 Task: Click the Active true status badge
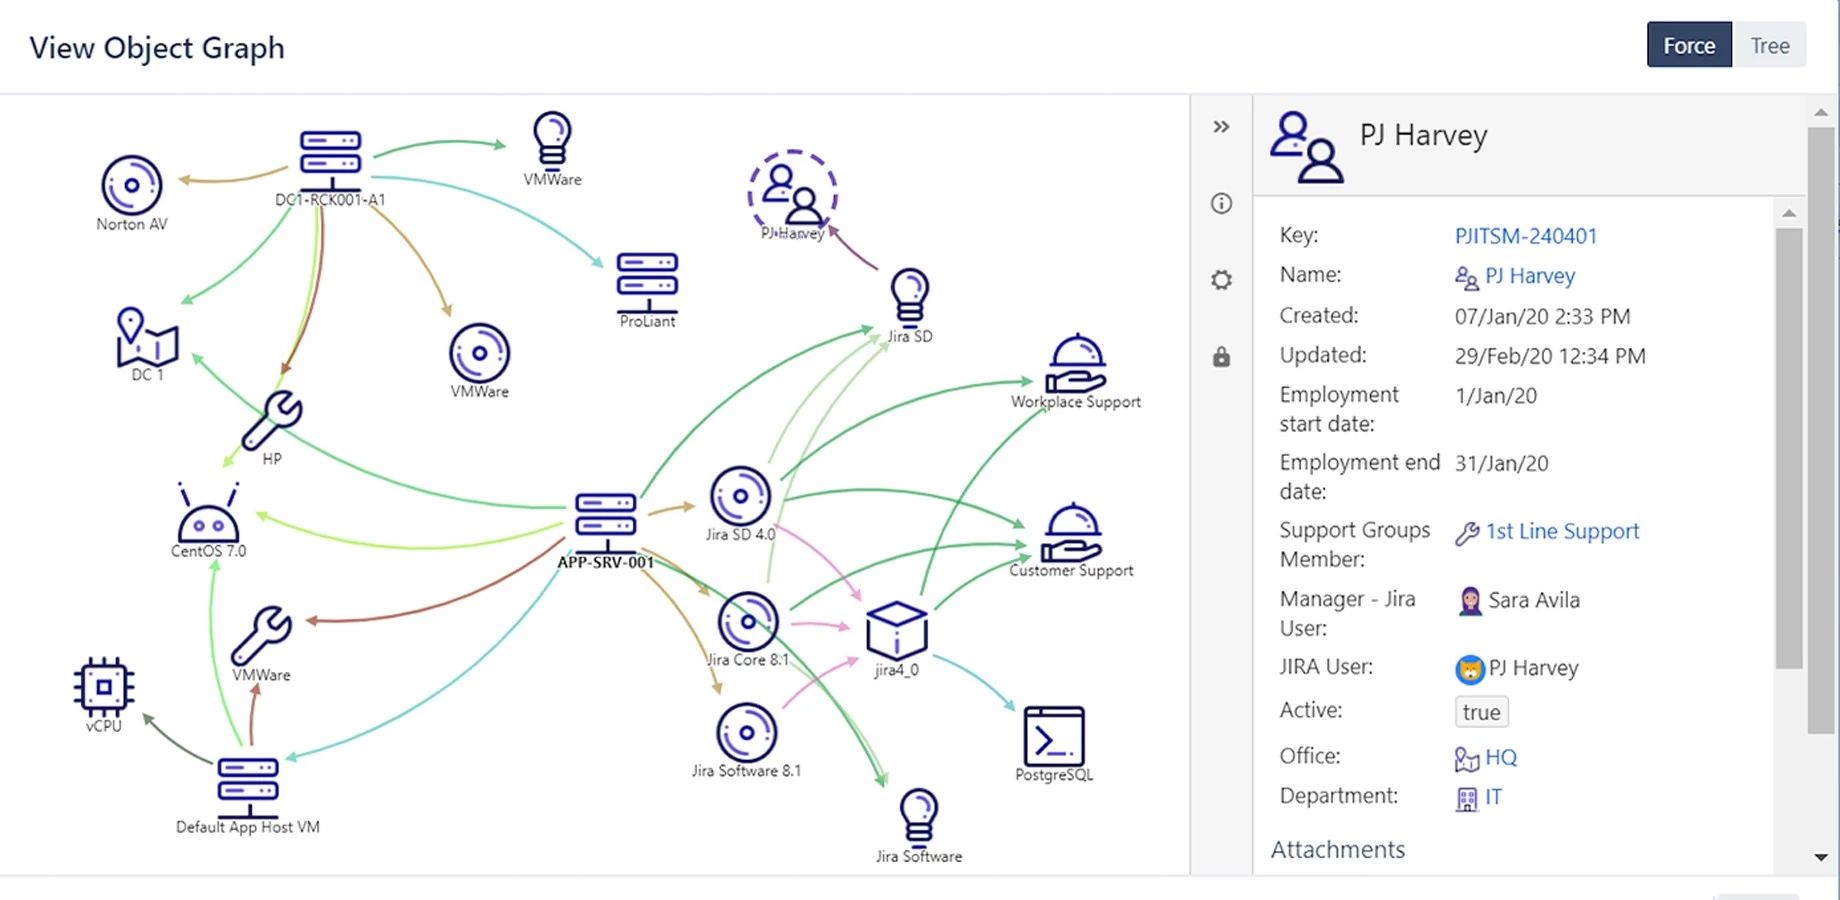[1481, 712]
